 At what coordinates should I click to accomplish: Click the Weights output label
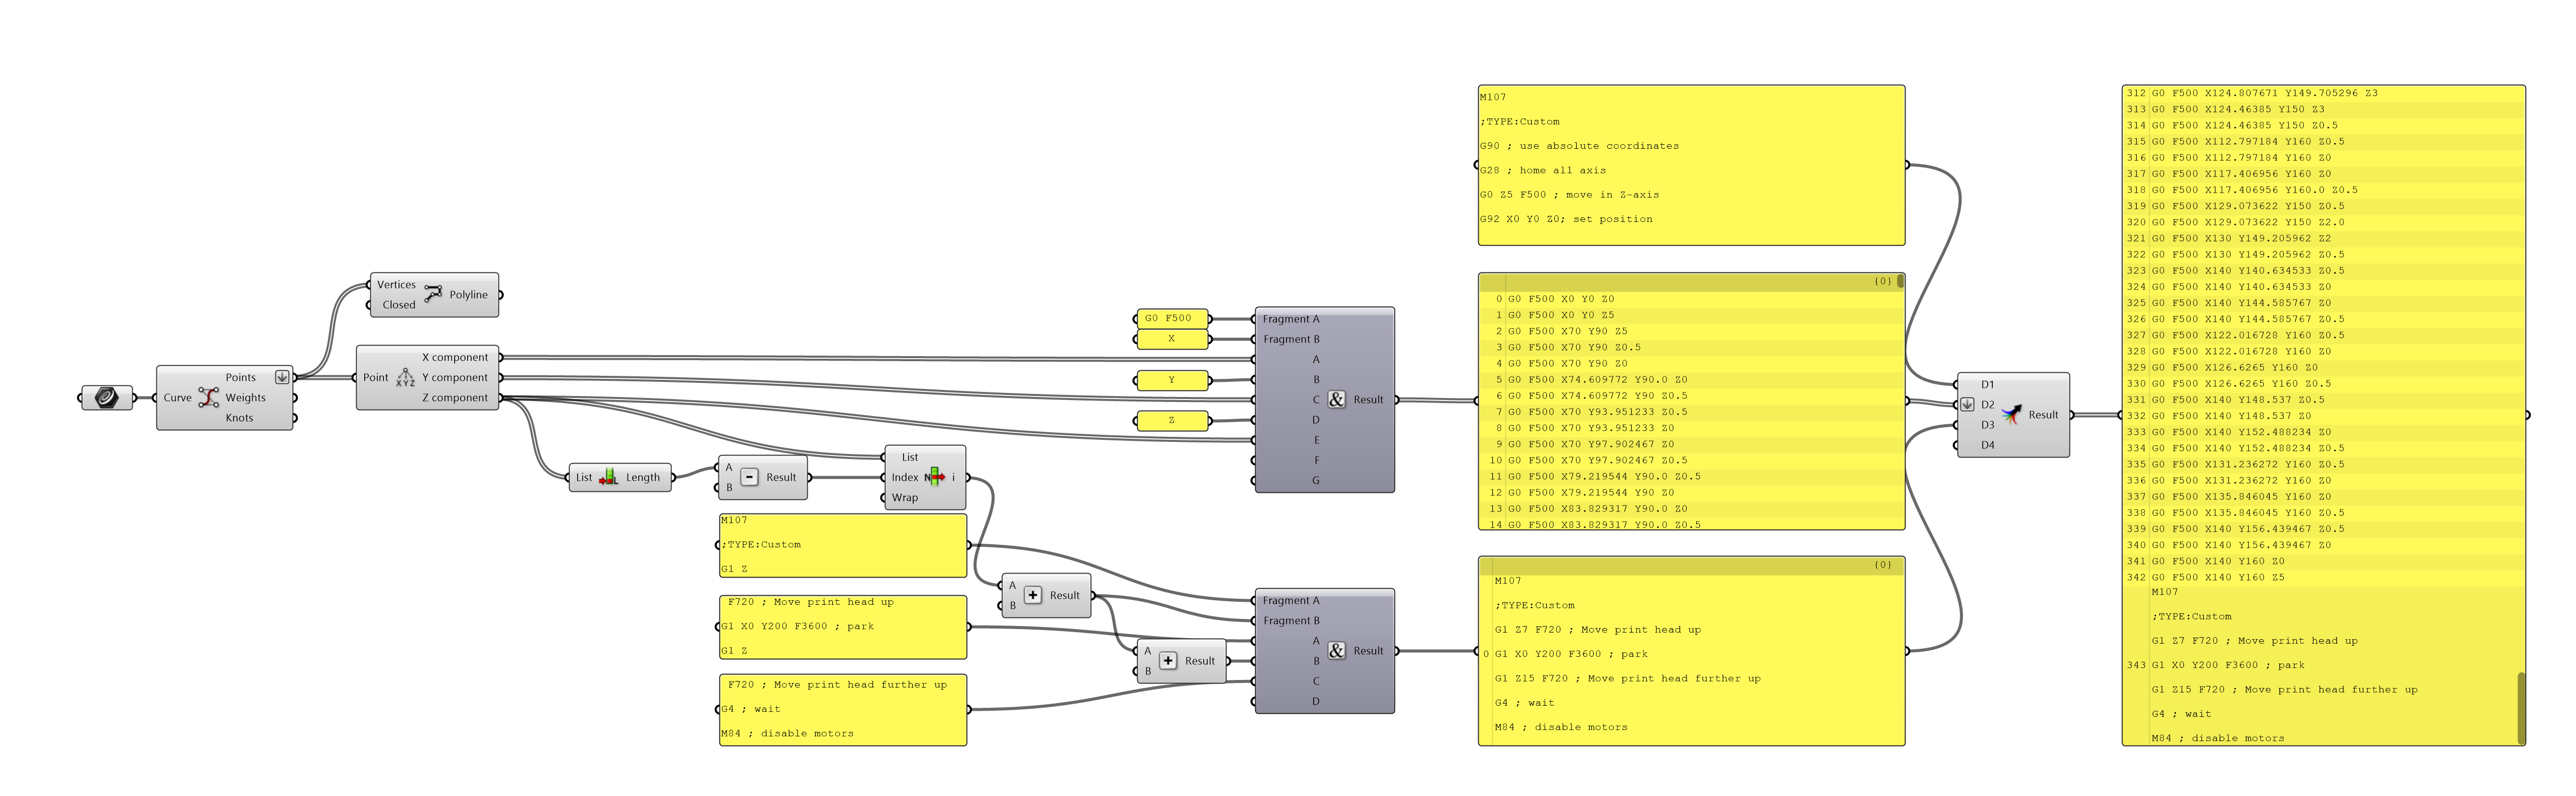click(245, 398)
